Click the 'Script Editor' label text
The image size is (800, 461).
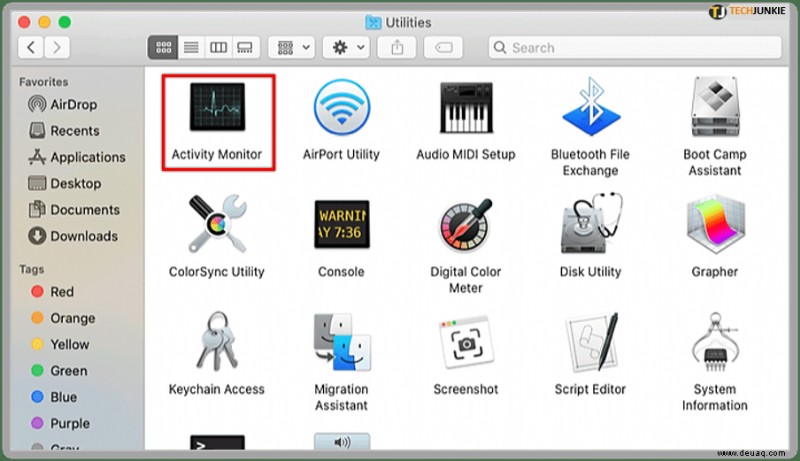pyautogui.click(x=590, y=390)
